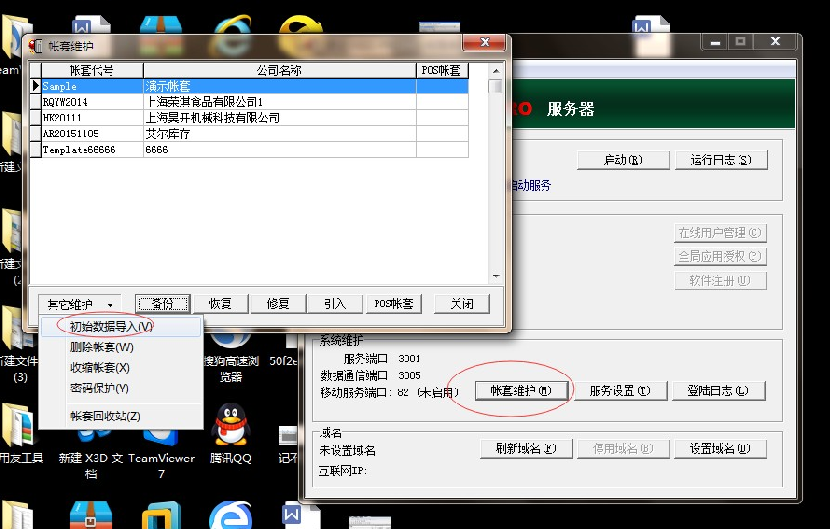Select the RQYW2014 account row
The height and width of the screenshot is (529, 830).
85,102
